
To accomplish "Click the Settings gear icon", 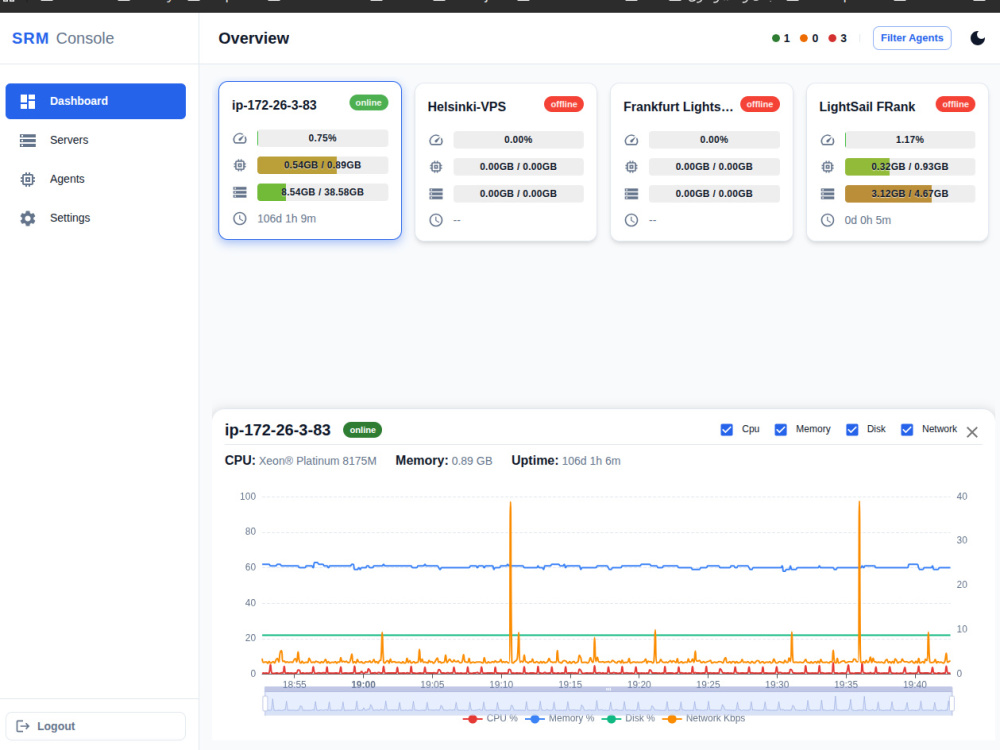I will [x=27, y=218].
